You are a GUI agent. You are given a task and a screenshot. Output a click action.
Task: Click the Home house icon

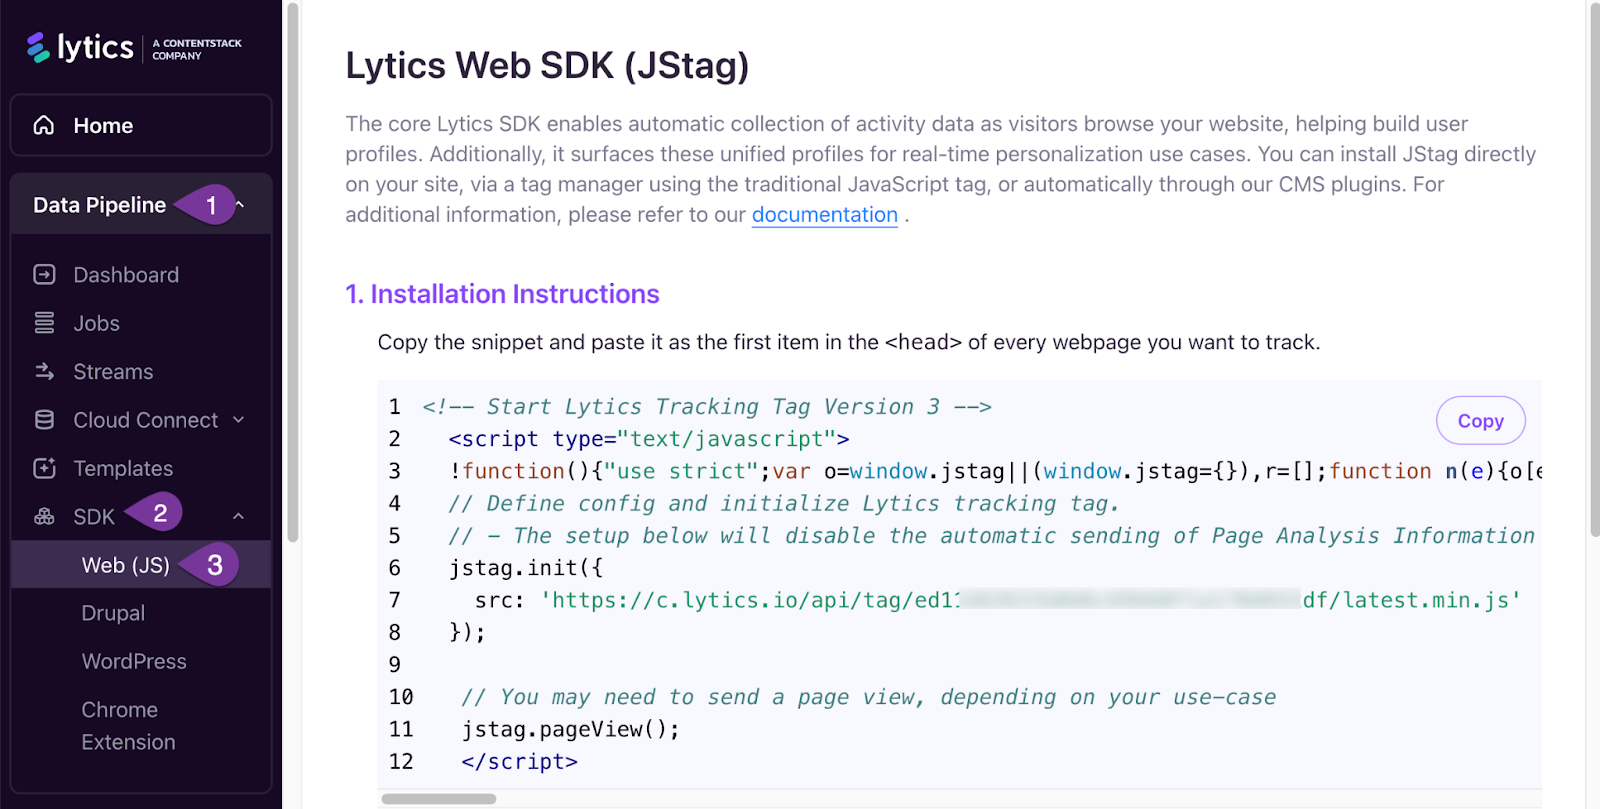[x=44, y=125]
